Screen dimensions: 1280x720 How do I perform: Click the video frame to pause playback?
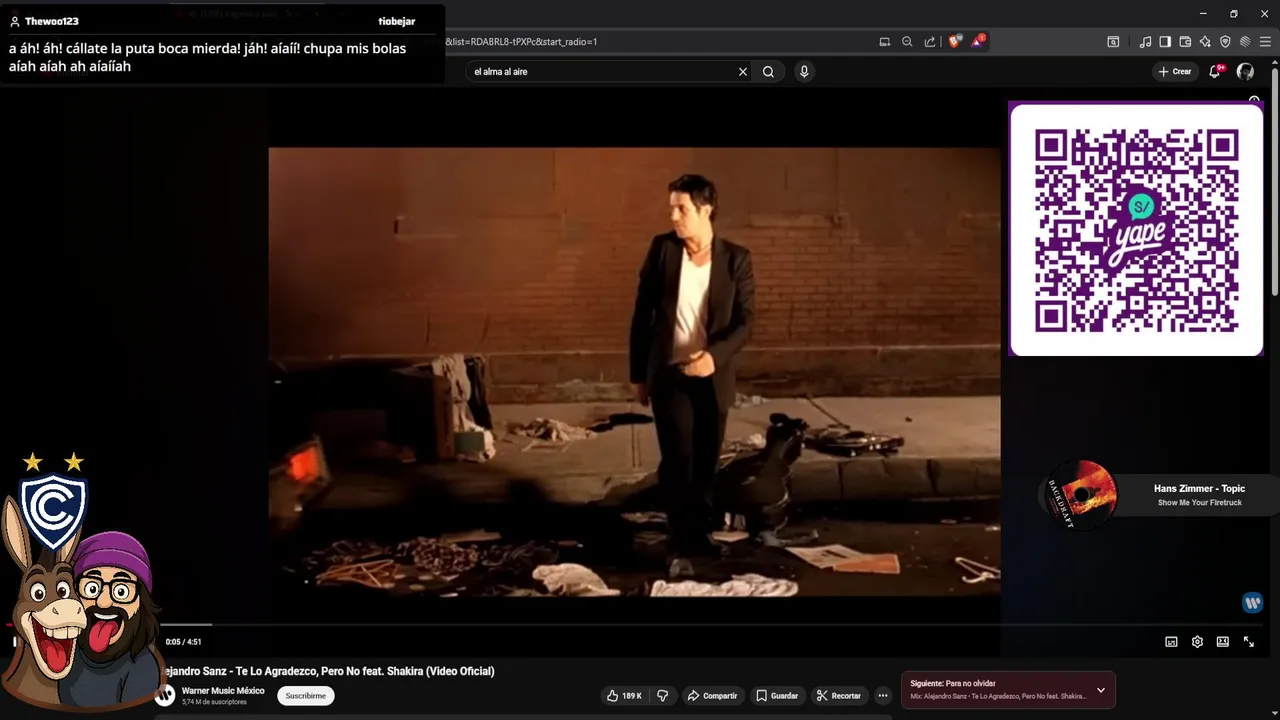(634, 372)
